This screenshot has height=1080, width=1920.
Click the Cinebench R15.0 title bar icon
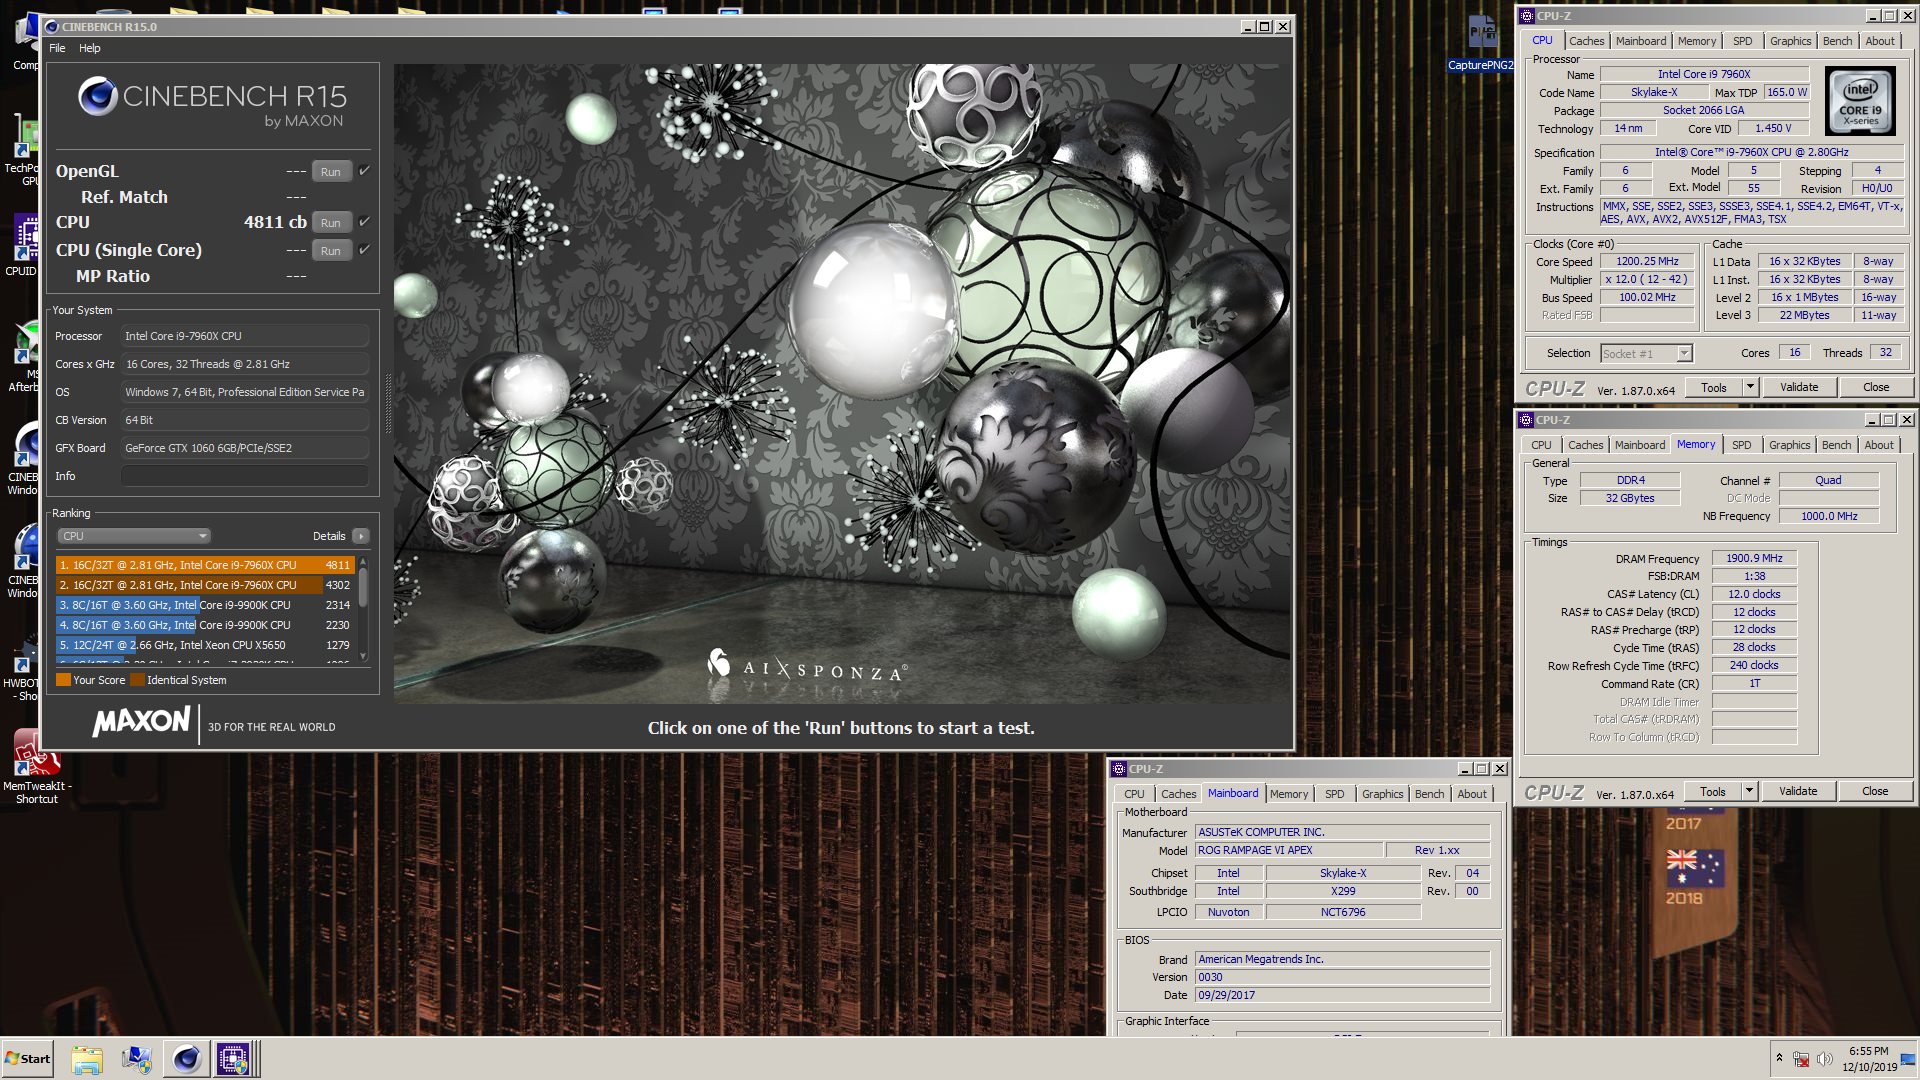[52, 27]
